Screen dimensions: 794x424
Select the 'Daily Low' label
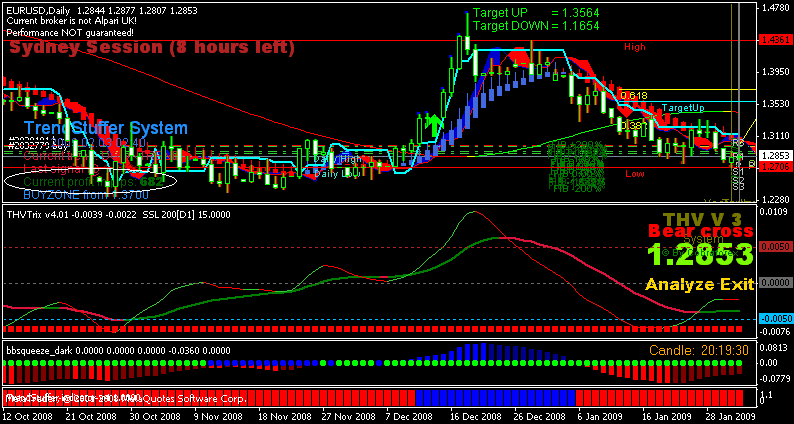pos(336,174)
